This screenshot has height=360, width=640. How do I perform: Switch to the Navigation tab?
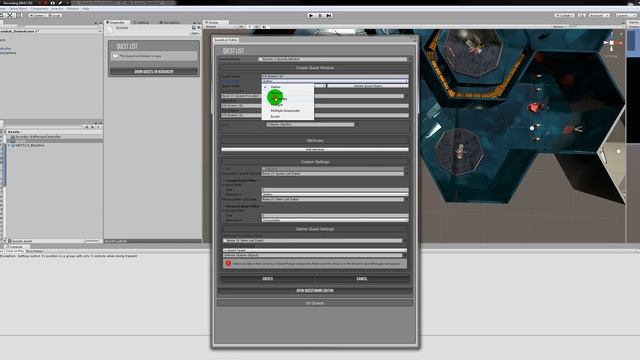pyautogui.click(x=169, y=22)
